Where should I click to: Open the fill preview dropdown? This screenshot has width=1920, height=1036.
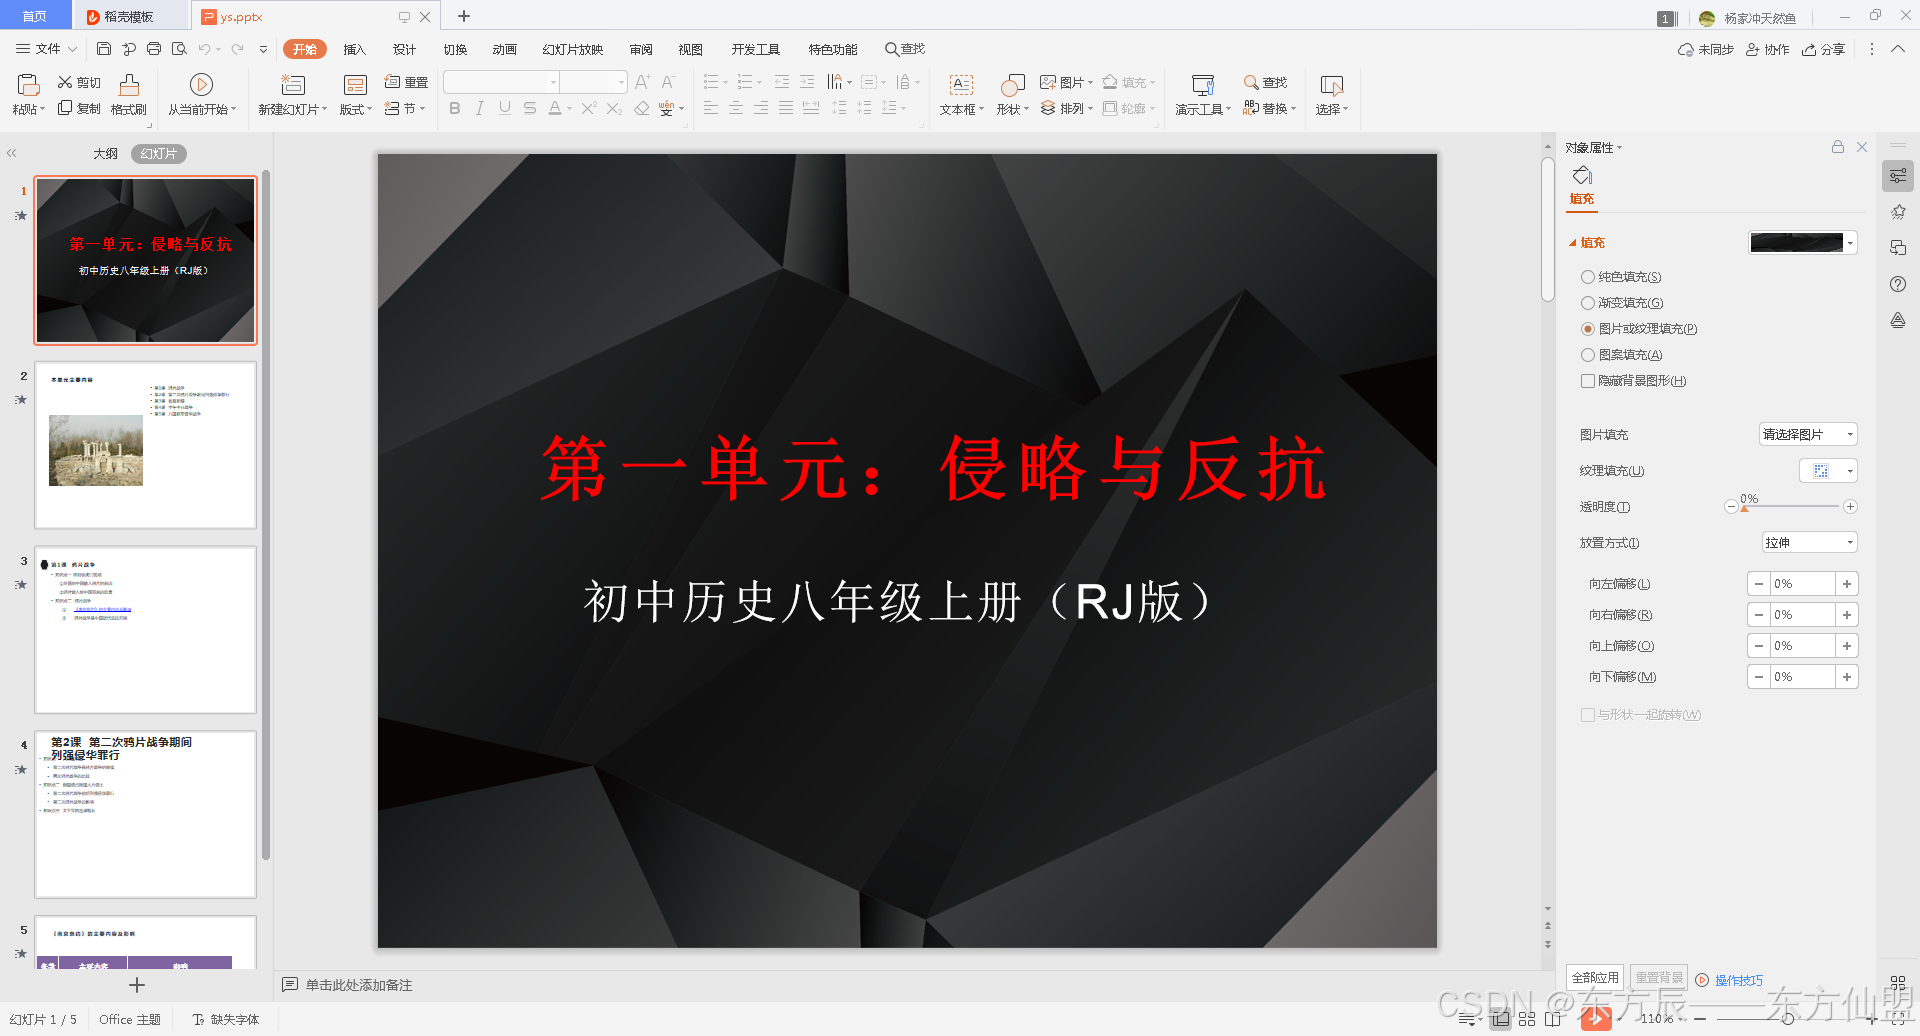[1850, 243]
